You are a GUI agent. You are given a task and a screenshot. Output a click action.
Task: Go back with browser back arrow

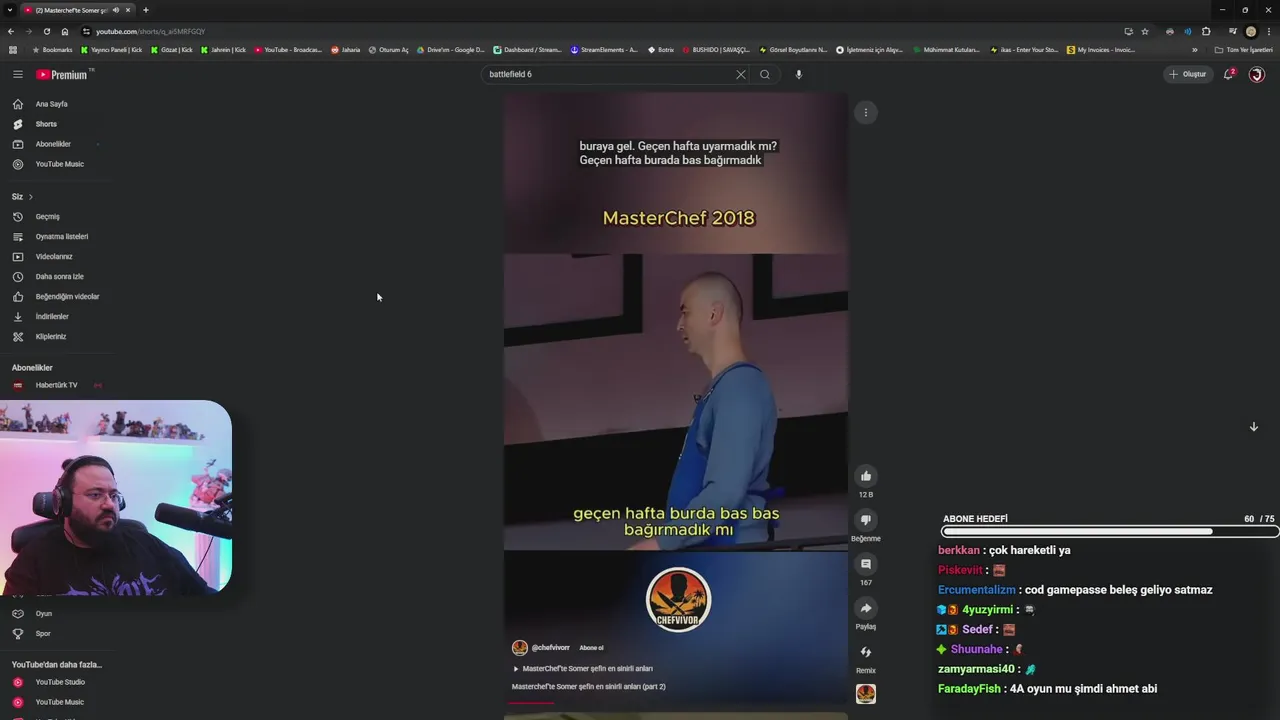11,32
